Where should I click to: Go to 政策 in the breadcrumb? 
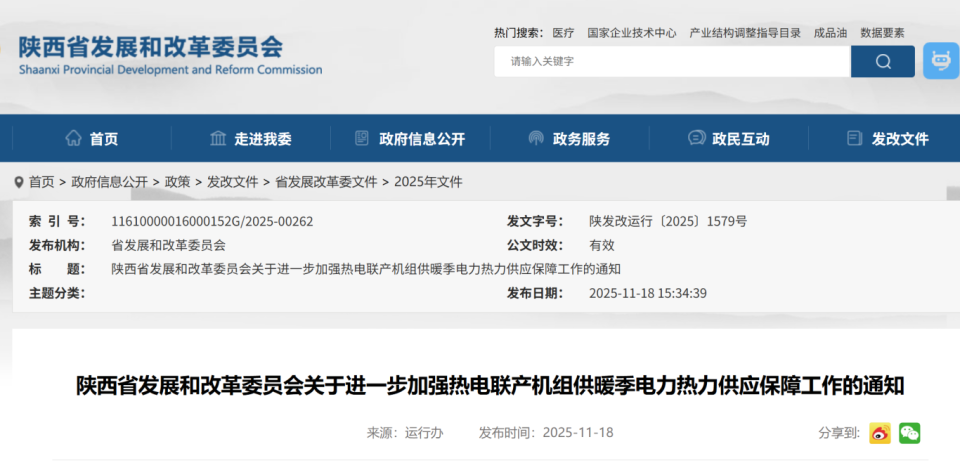tap(178, 182)
